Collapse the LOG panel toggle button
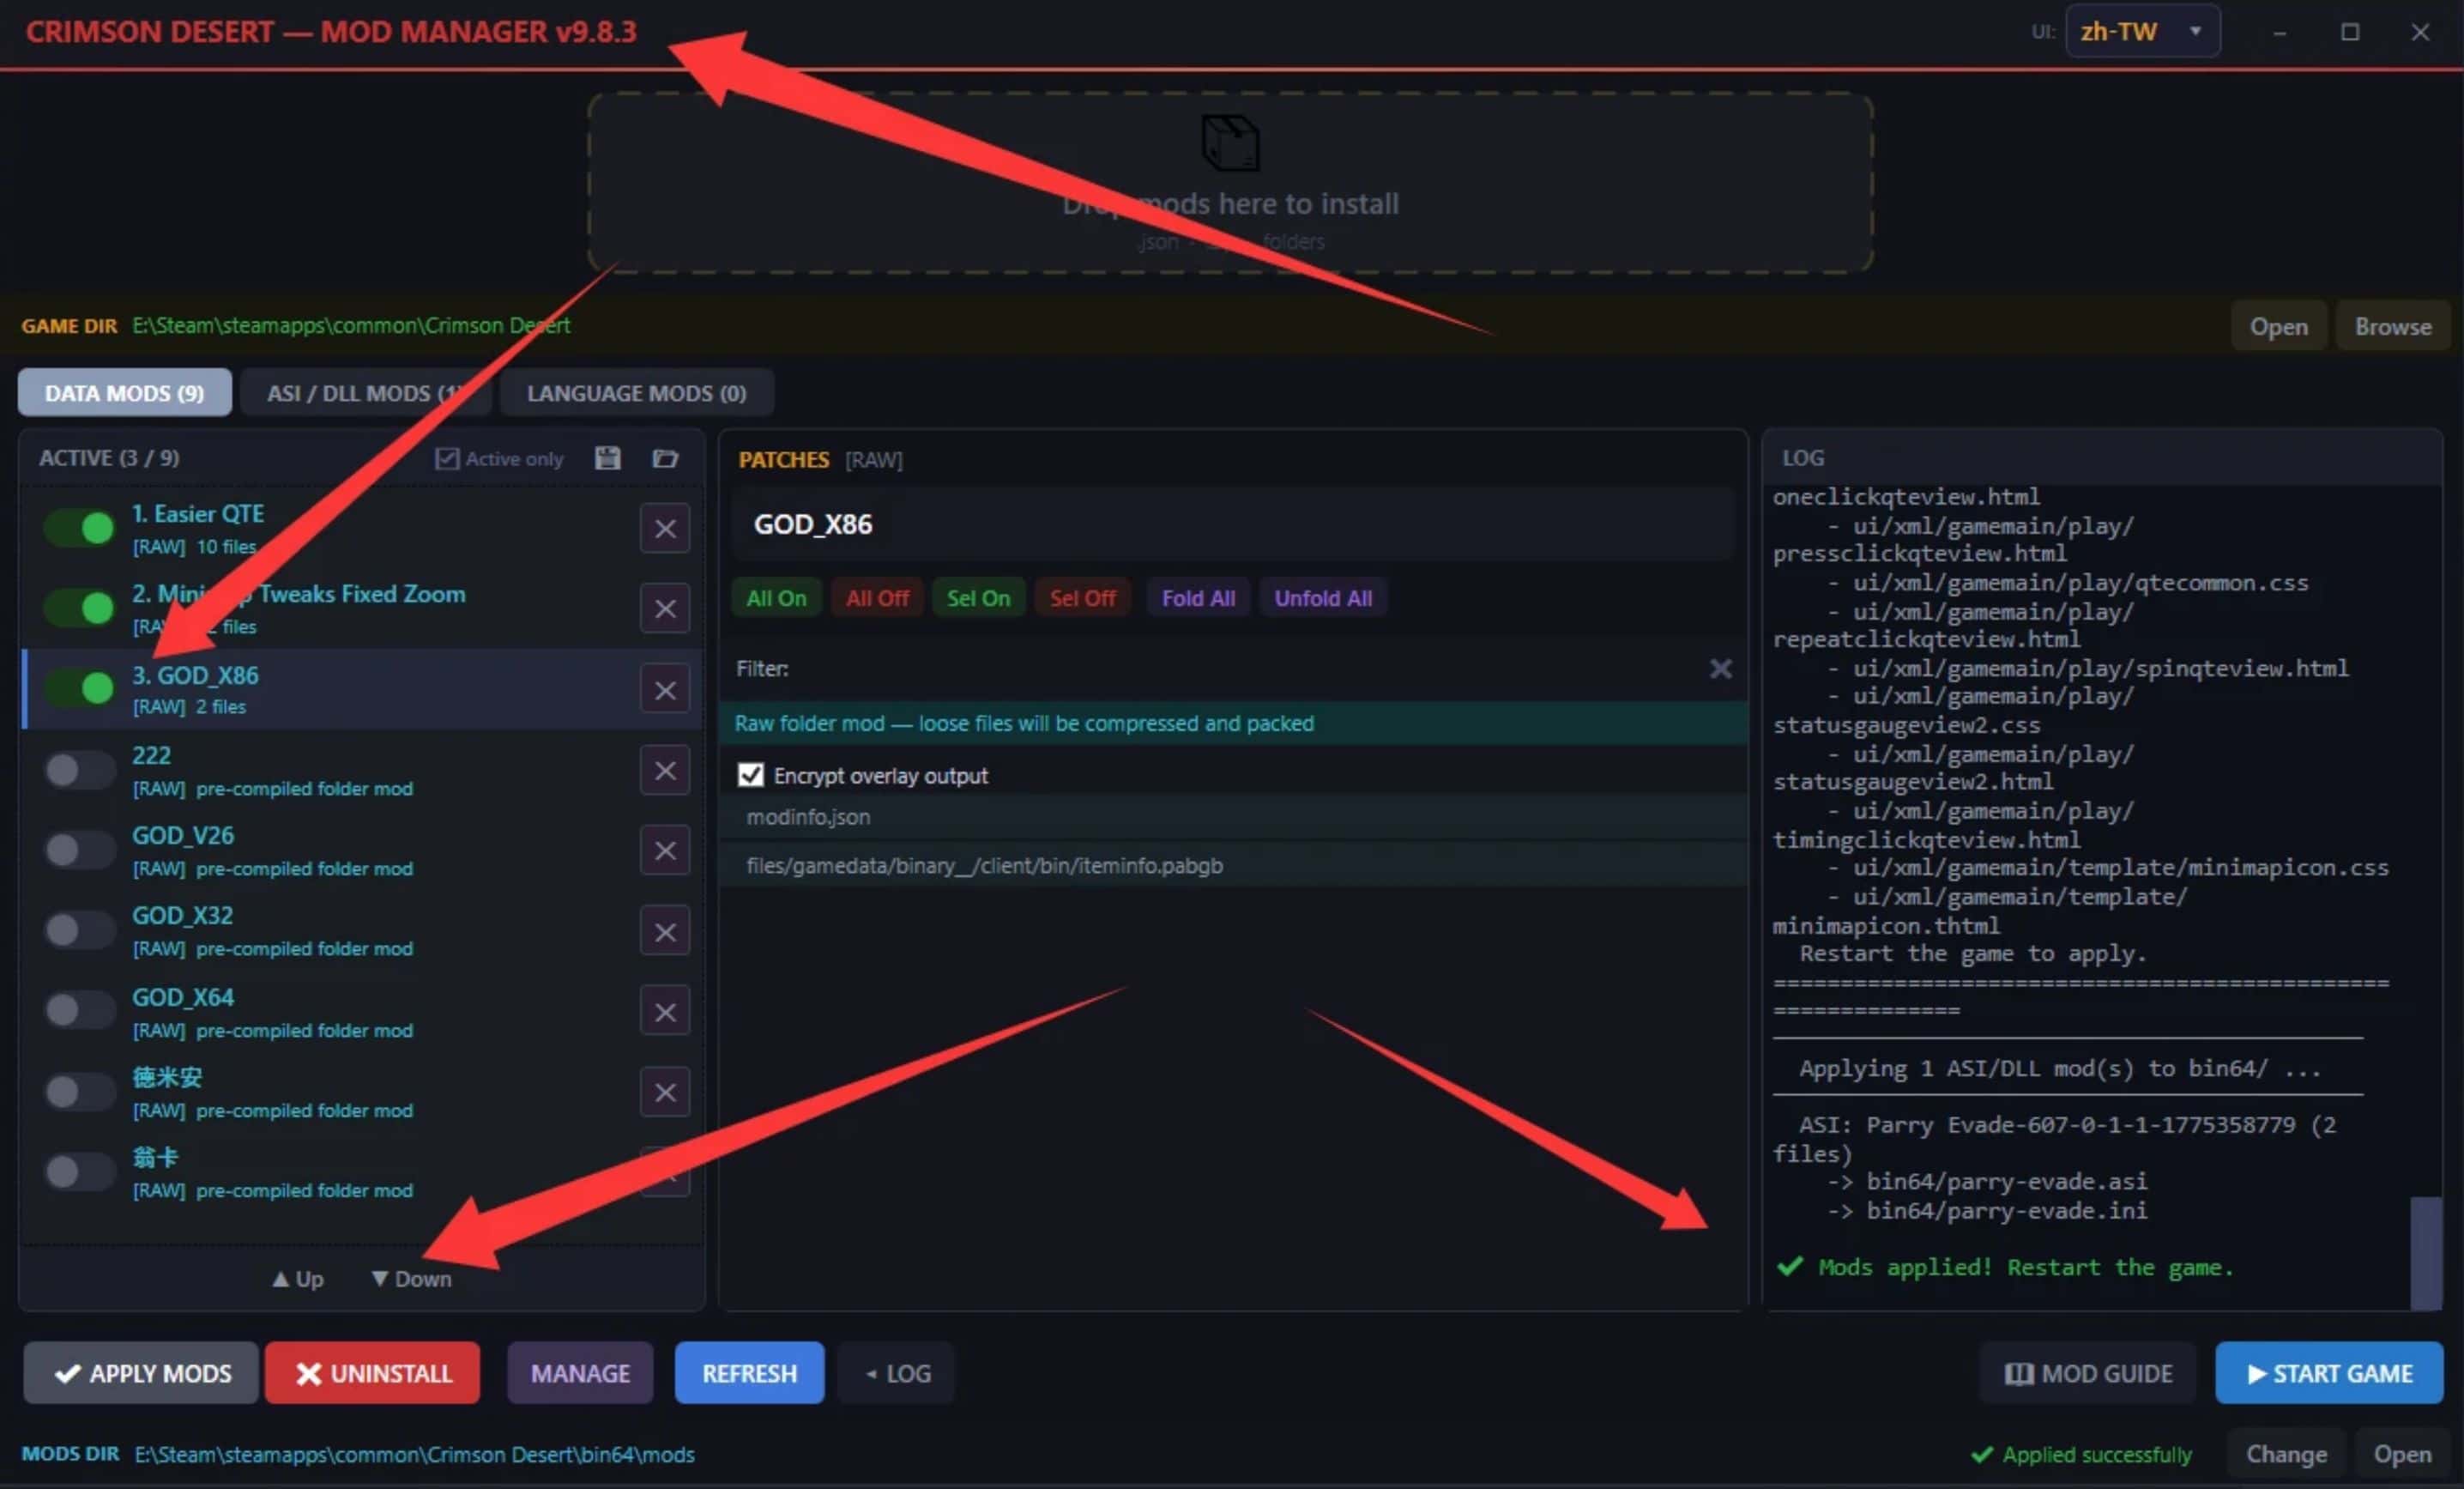This screenshot has width=2464, height=1489. (x=897, y=1373)
